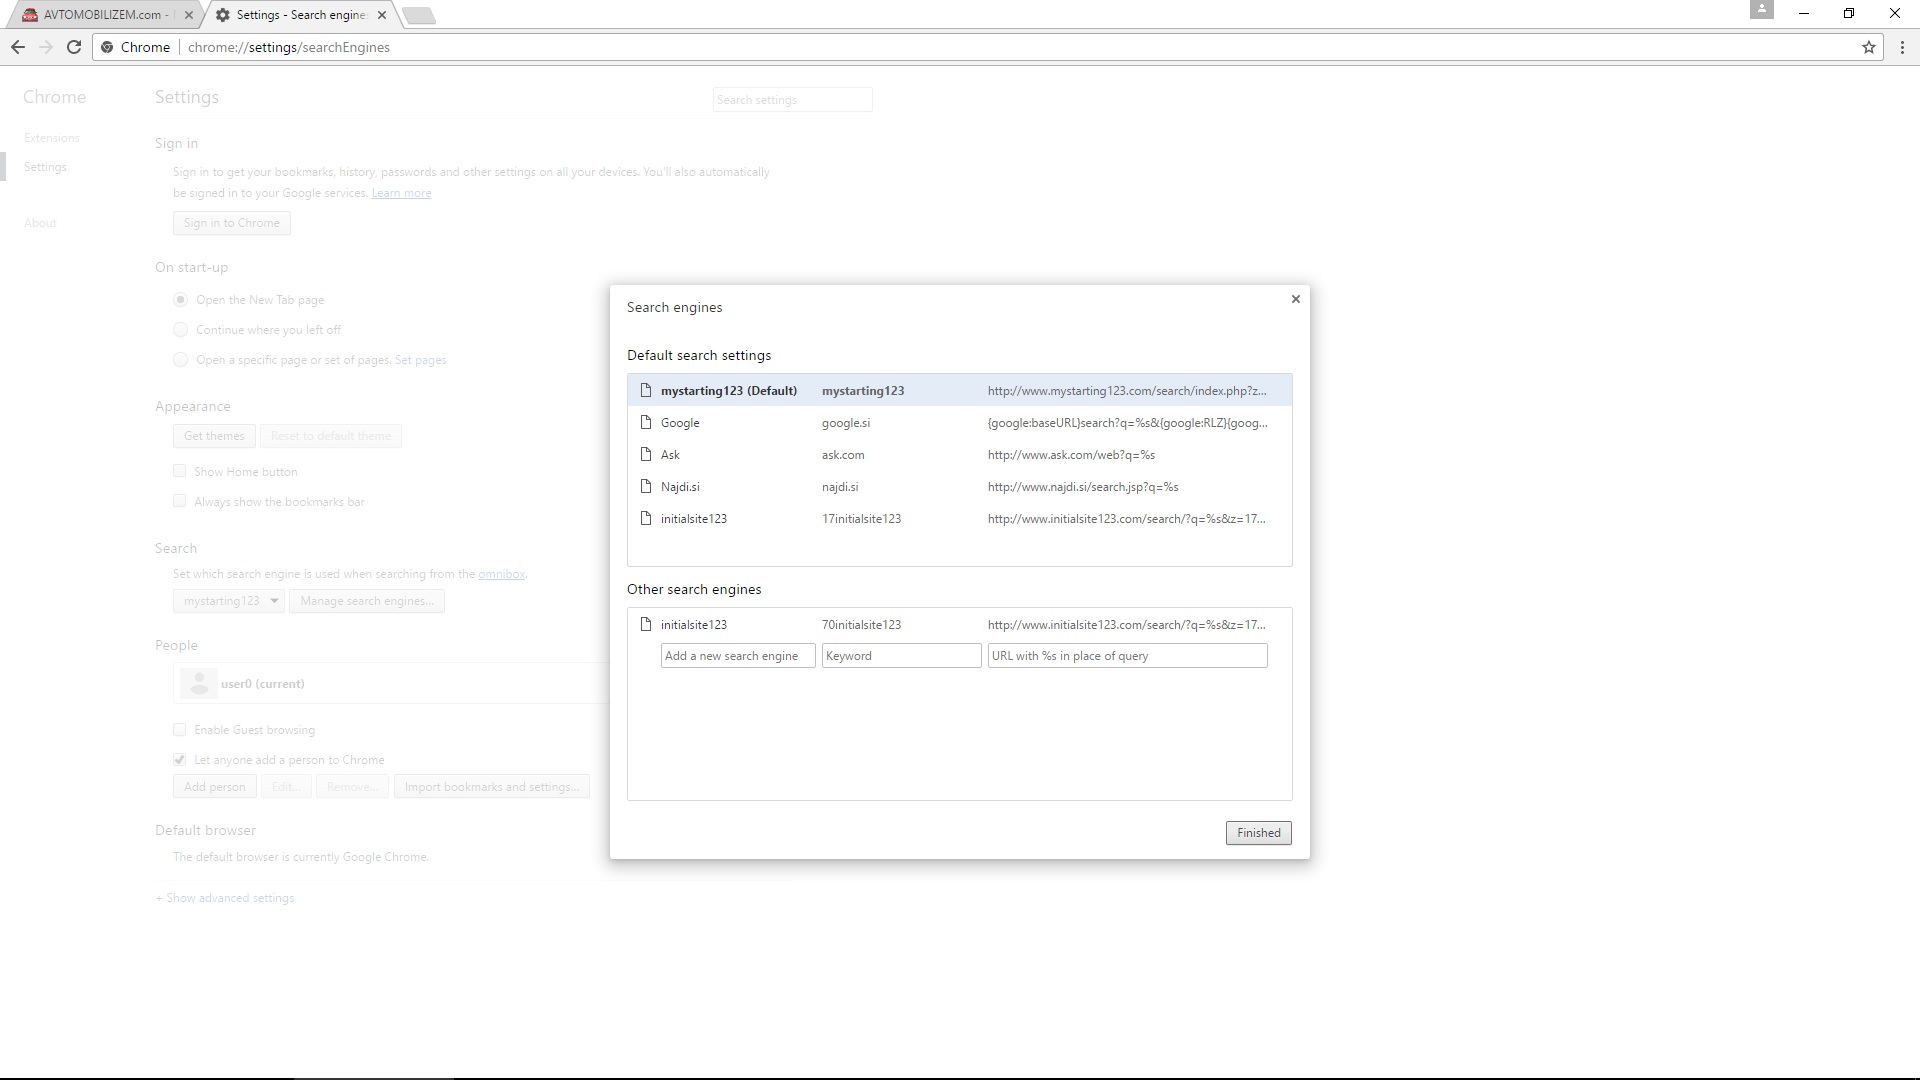The image size is (1920, 1080).
Task: Open the mystarting123 search engine dropdown
Action: (229, 601)
